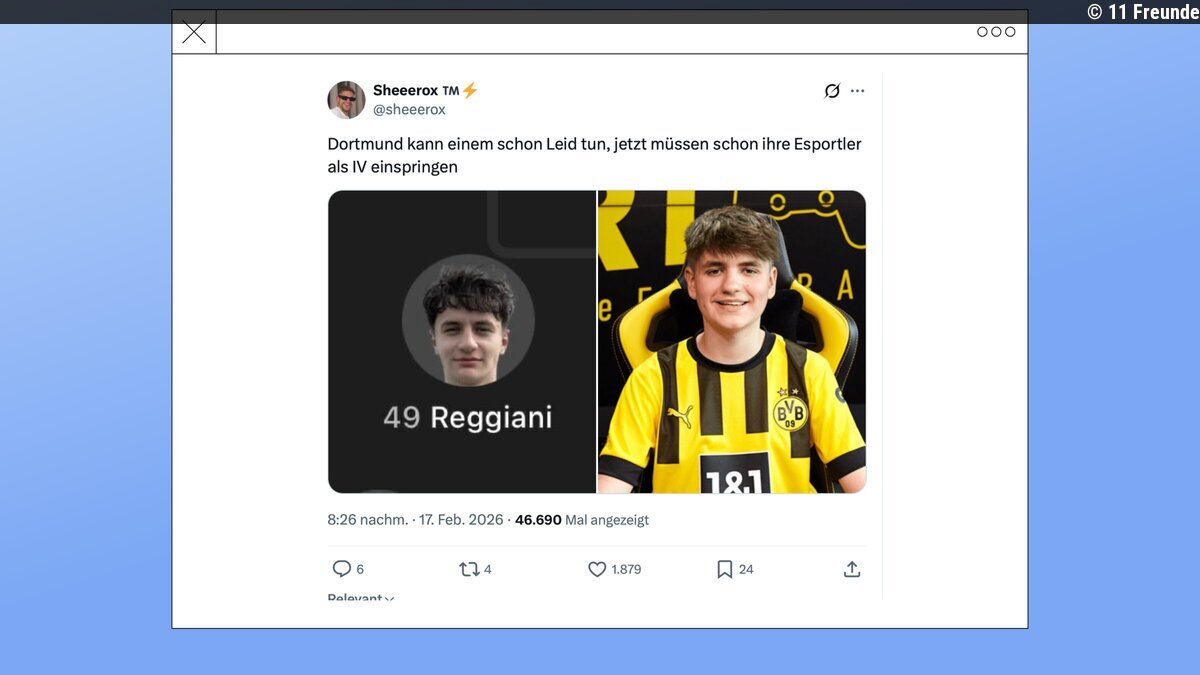1200x675 pixels.
Task: Click the 49 Reggiani name label
Action: (467, 417)
